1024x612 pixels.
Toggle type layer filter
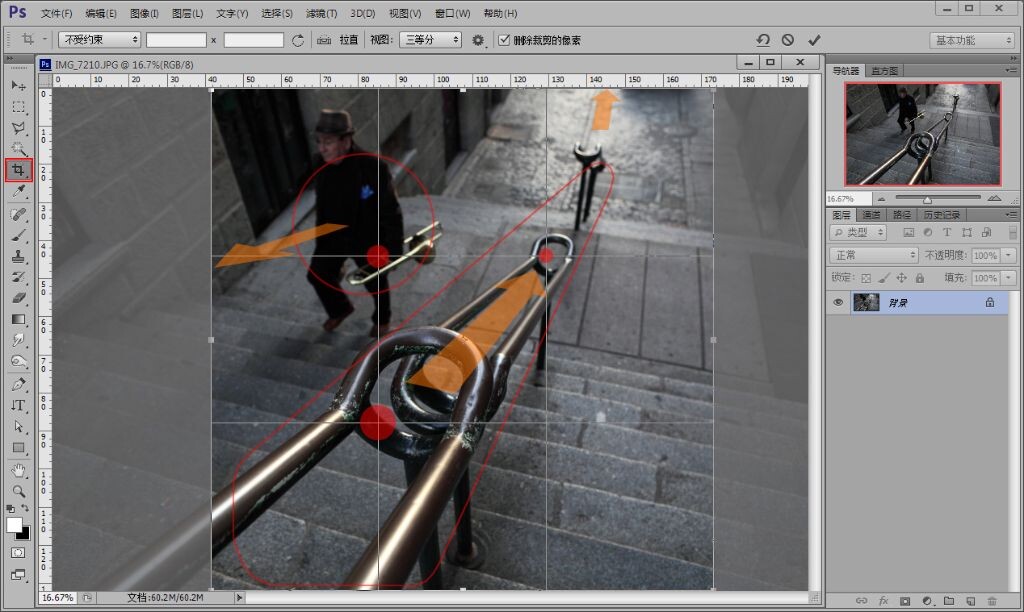click(x=947, y=232)
